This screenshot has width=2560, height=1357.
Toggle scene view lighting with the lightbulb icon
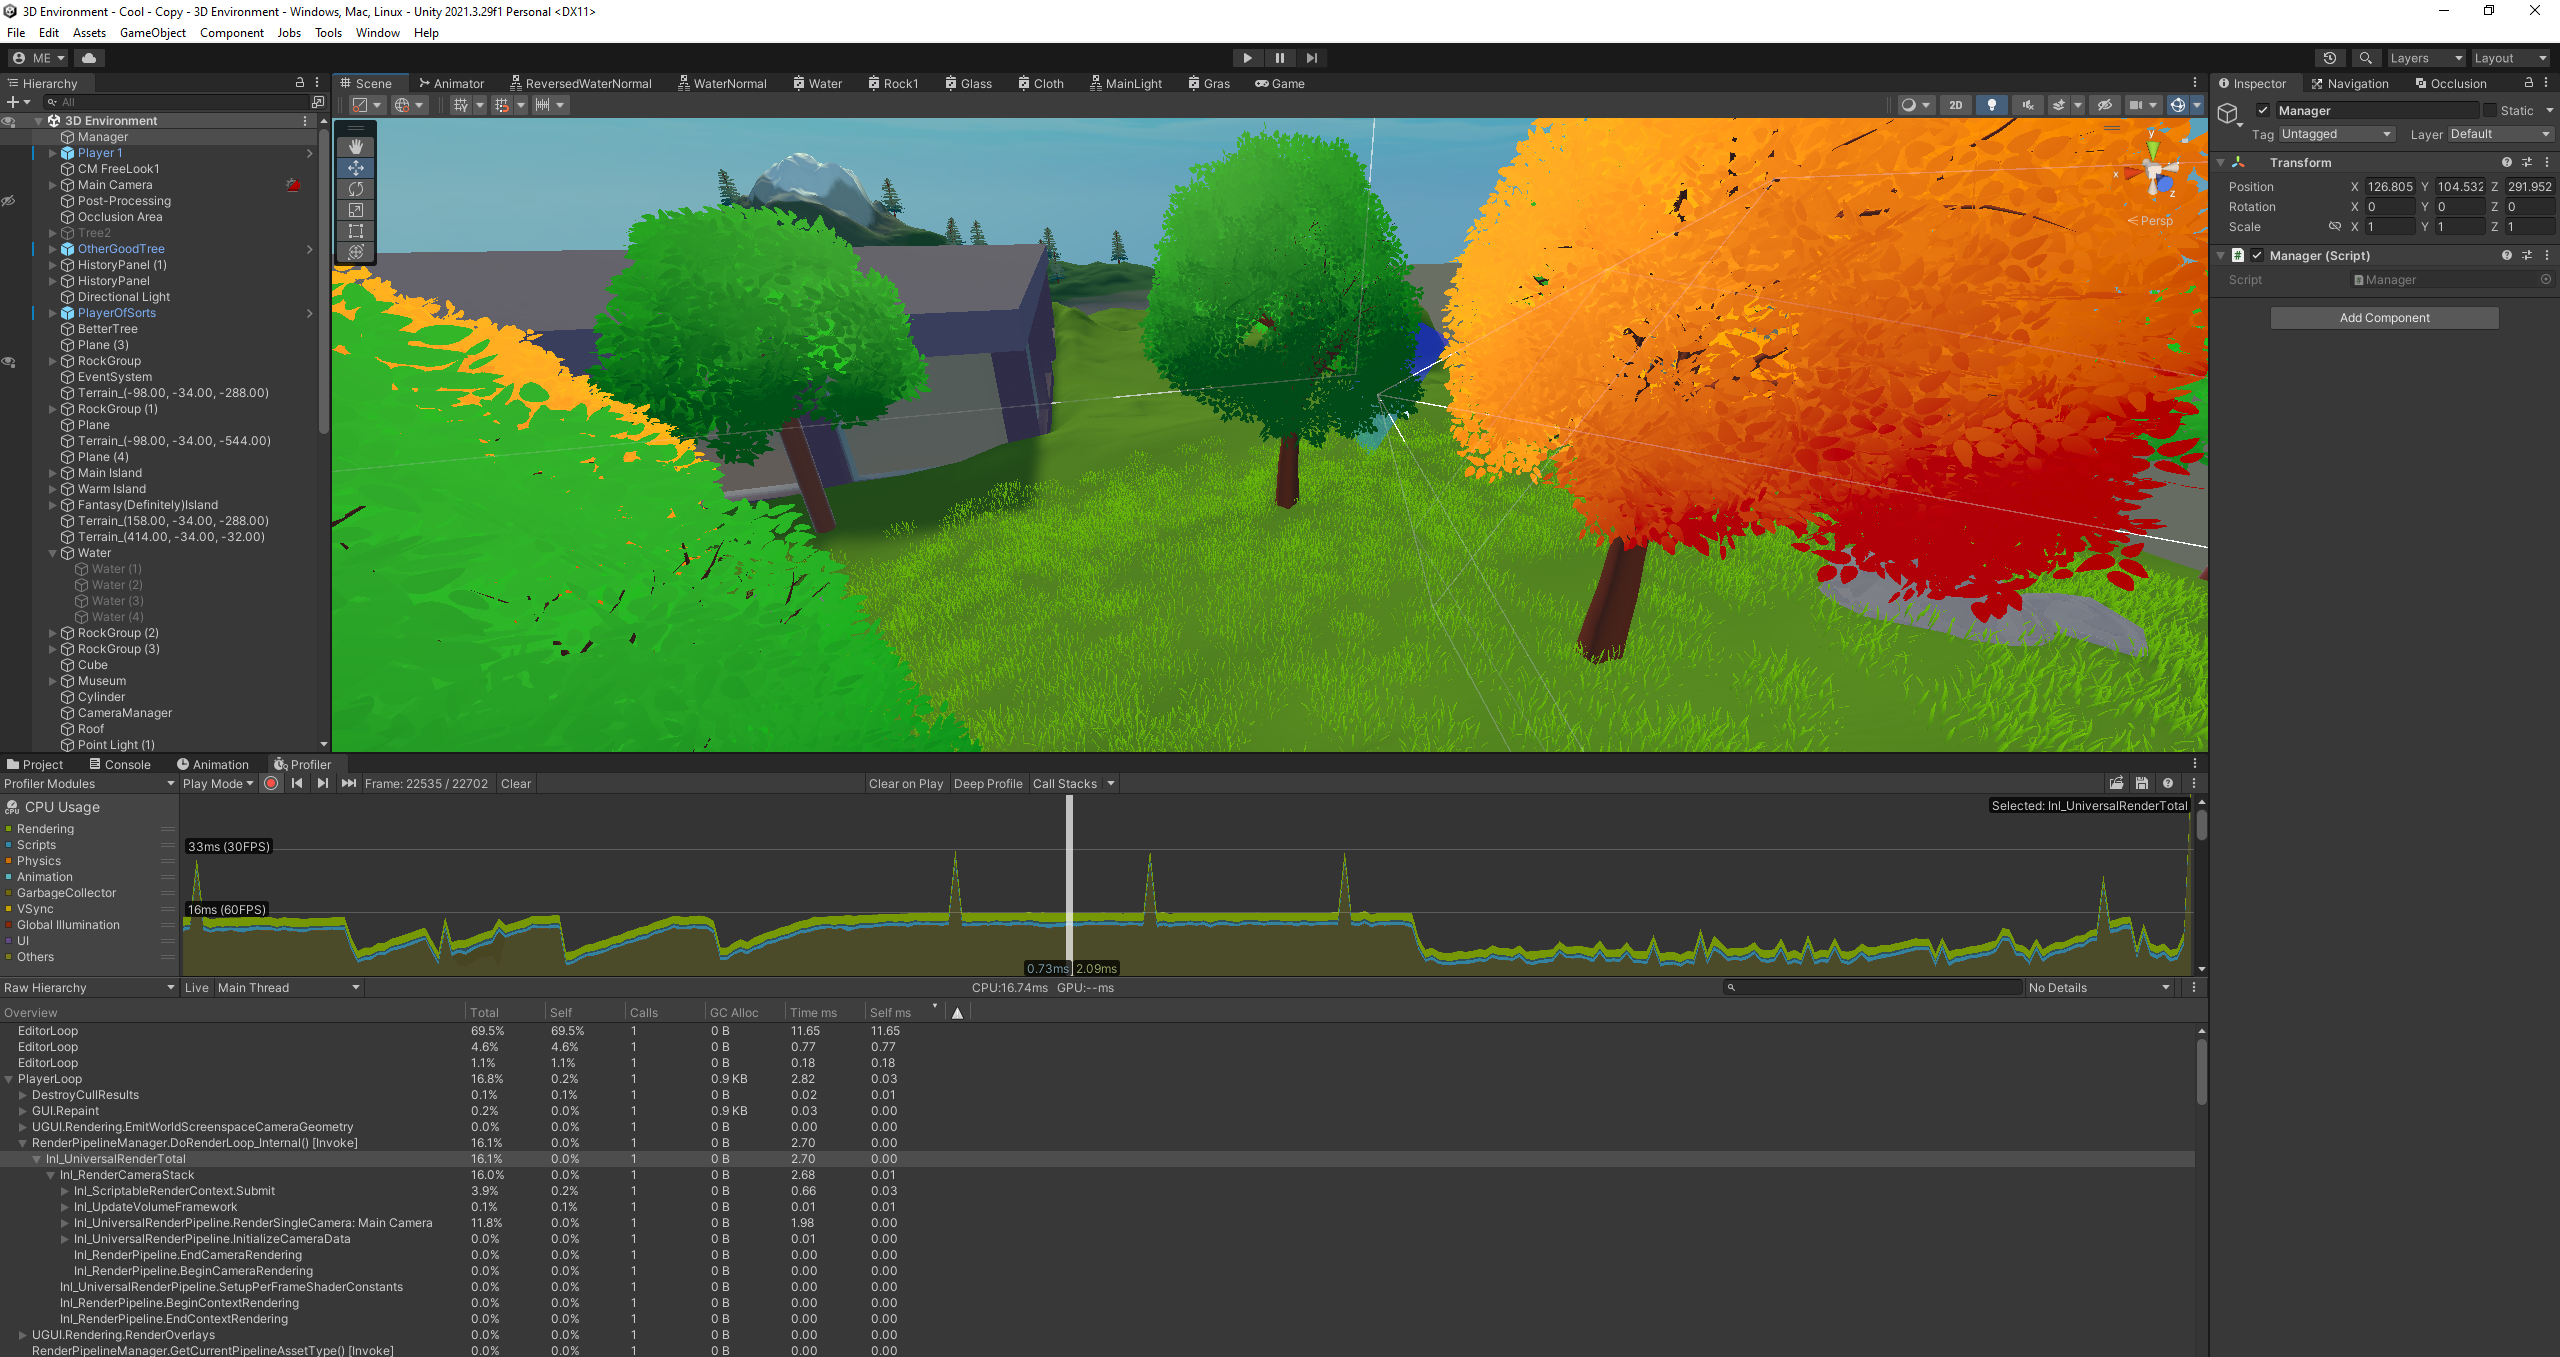point(1991,105)
